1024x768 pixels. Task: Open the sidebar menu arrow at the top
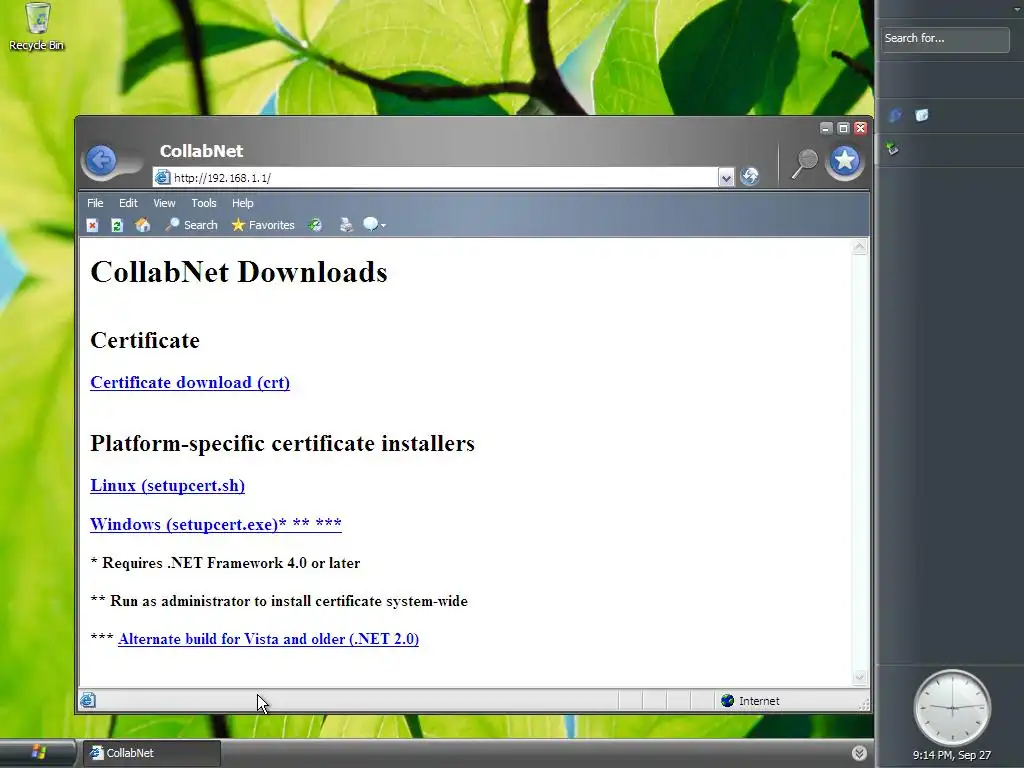point(1017,8)
